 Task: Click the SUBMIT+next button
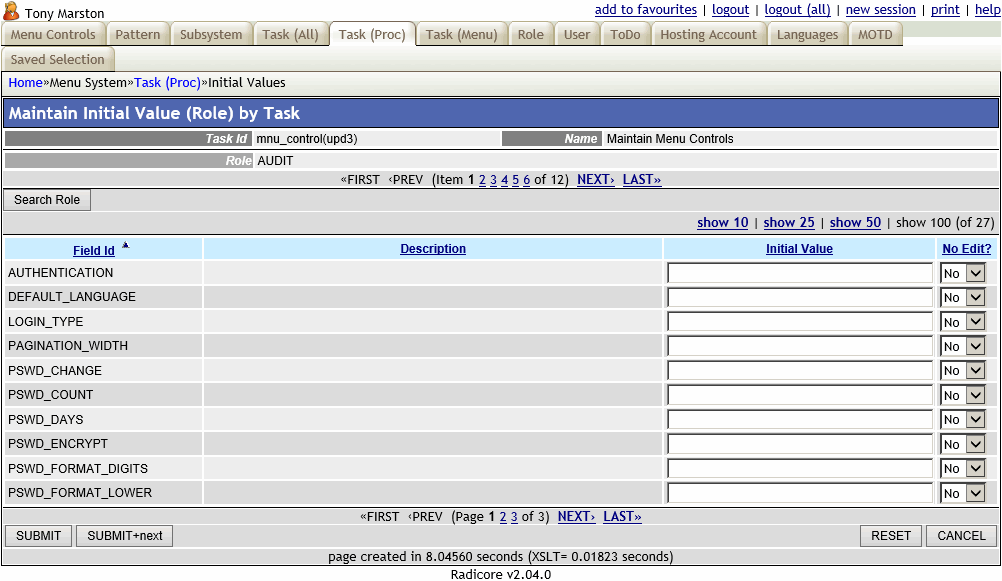(126, 536)
